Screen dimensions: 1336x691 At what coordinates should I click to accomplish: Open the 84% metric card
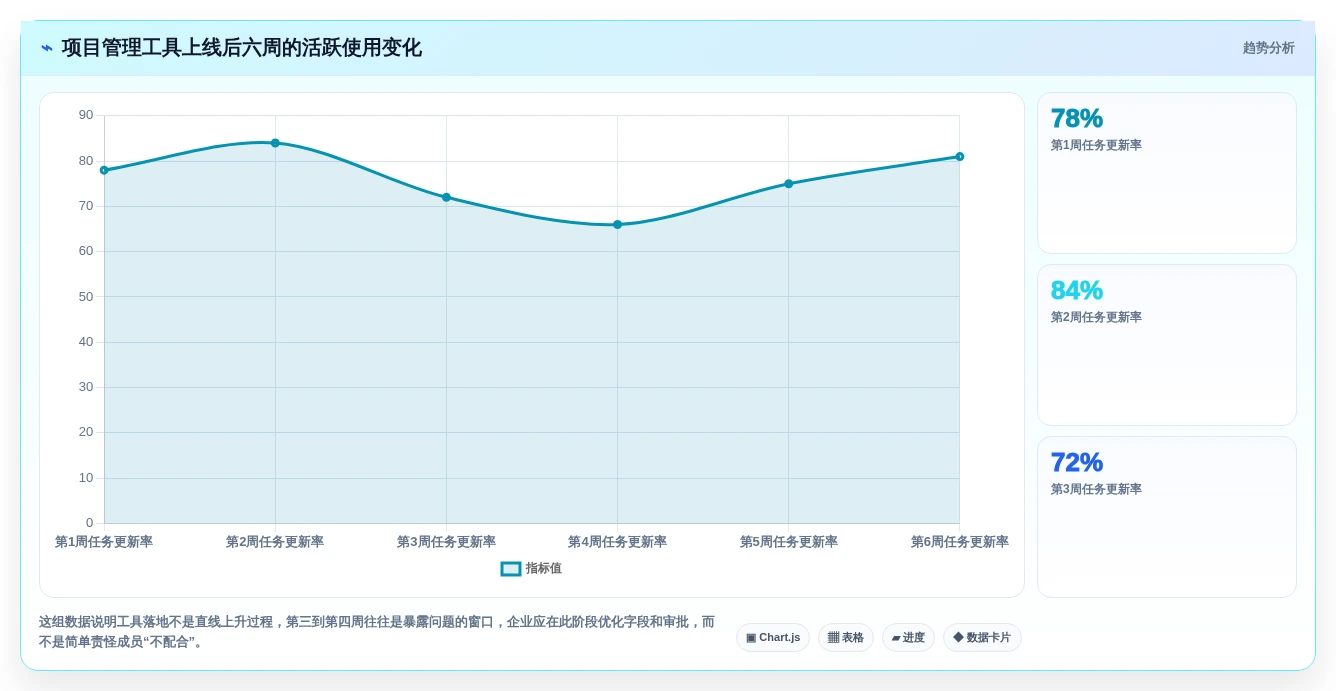(1167, 345)
